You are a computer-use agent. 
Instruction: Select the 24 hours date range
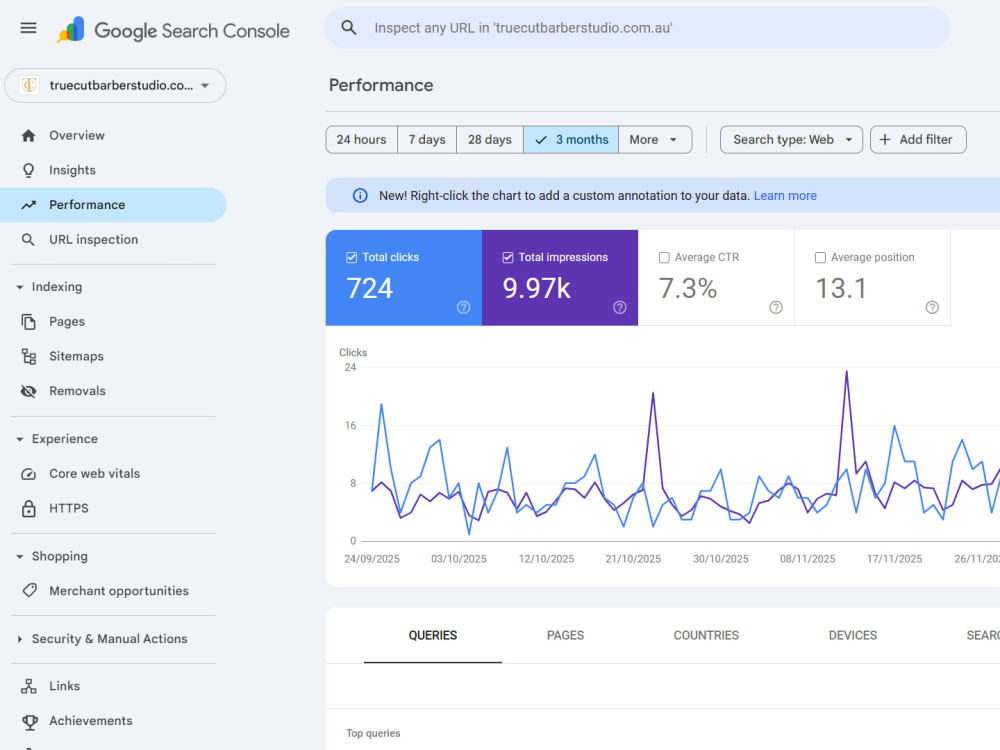[x=362, y=140]
